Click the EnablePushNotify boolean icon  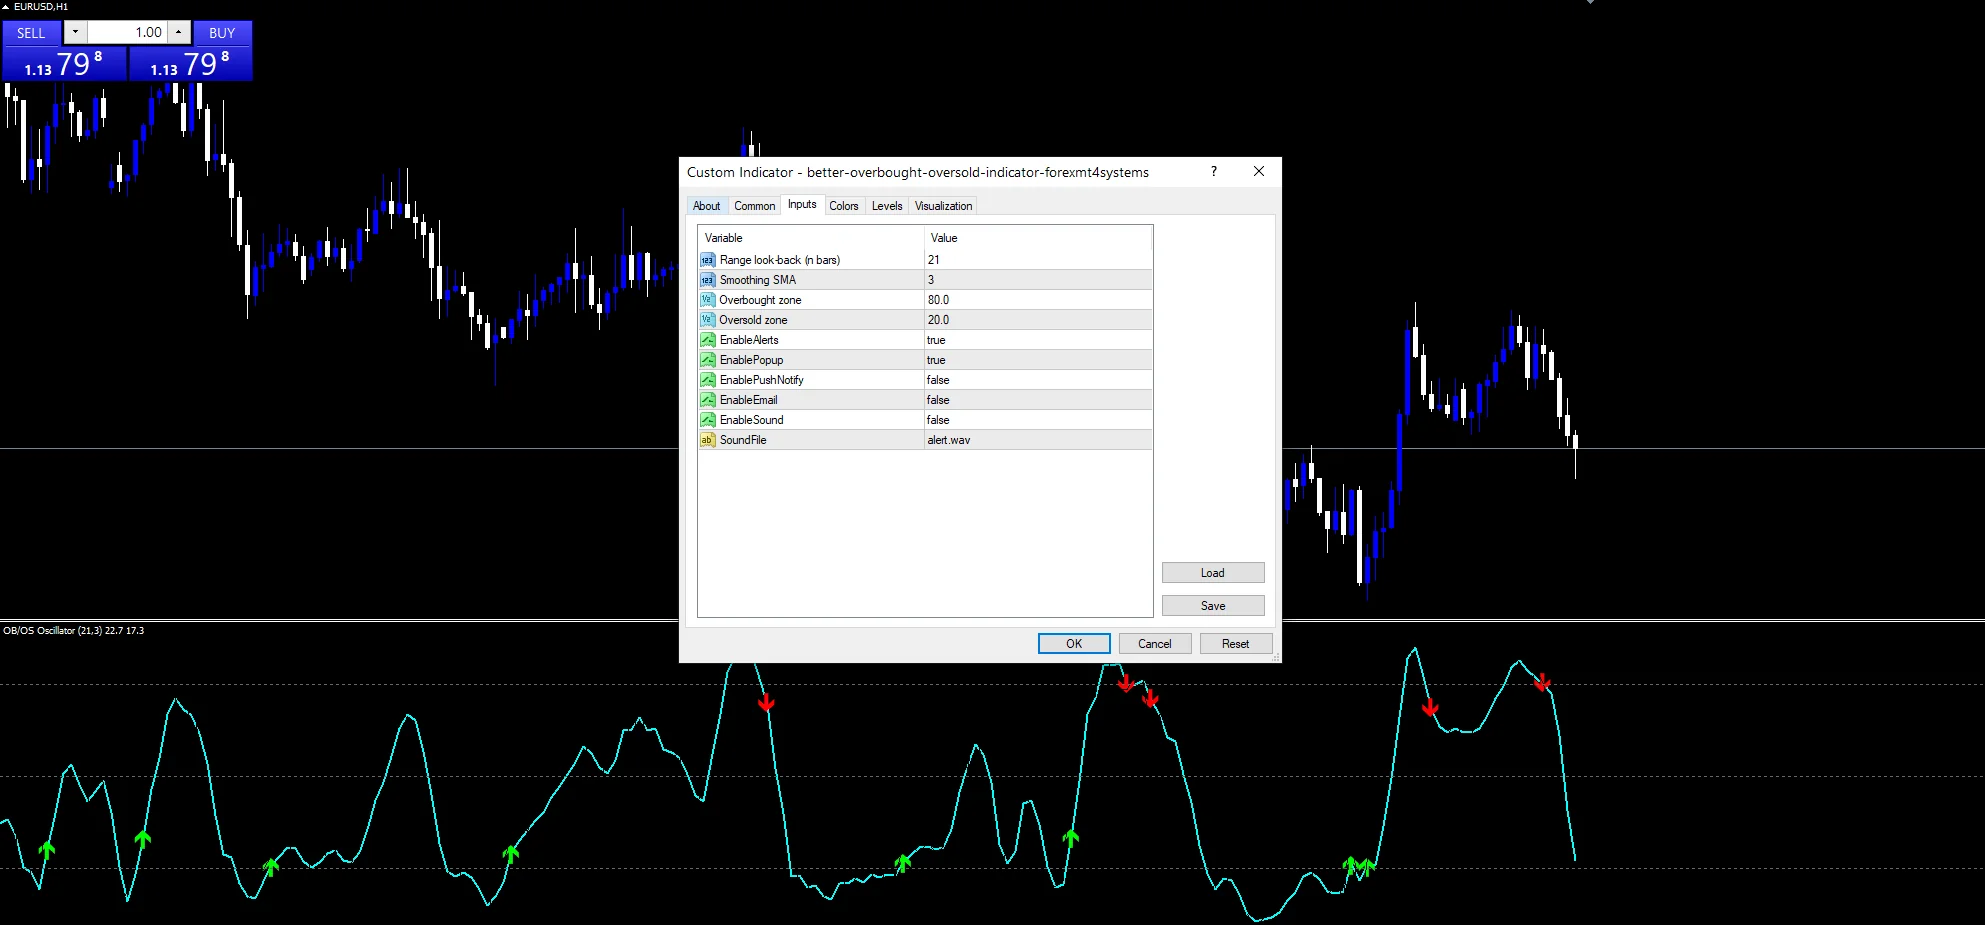(x=707, y=380)
